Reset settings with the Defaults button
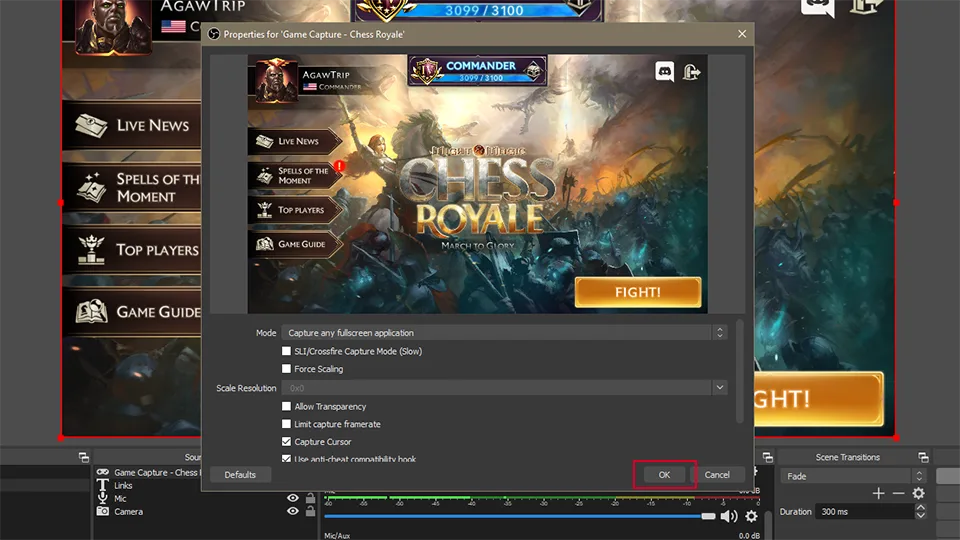 pos(240,474)
